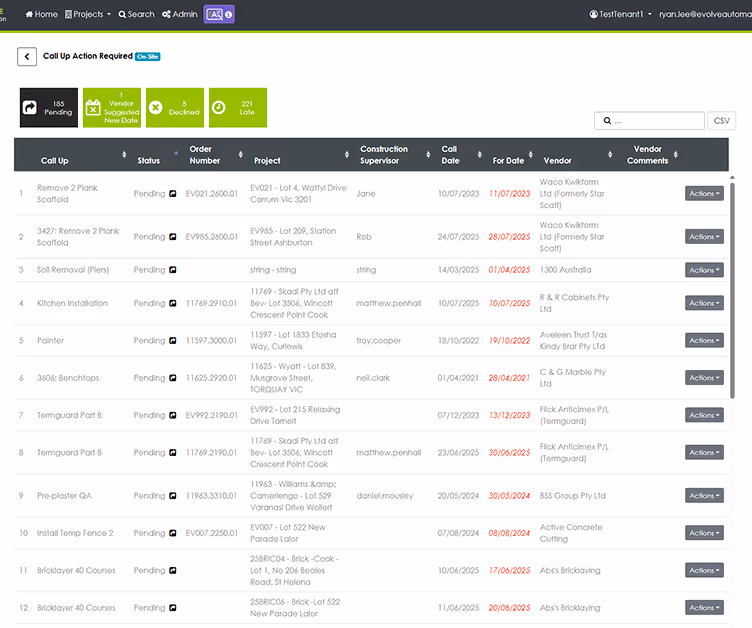
Task: Select the 5 Declined tile
Action: point(175,107)
